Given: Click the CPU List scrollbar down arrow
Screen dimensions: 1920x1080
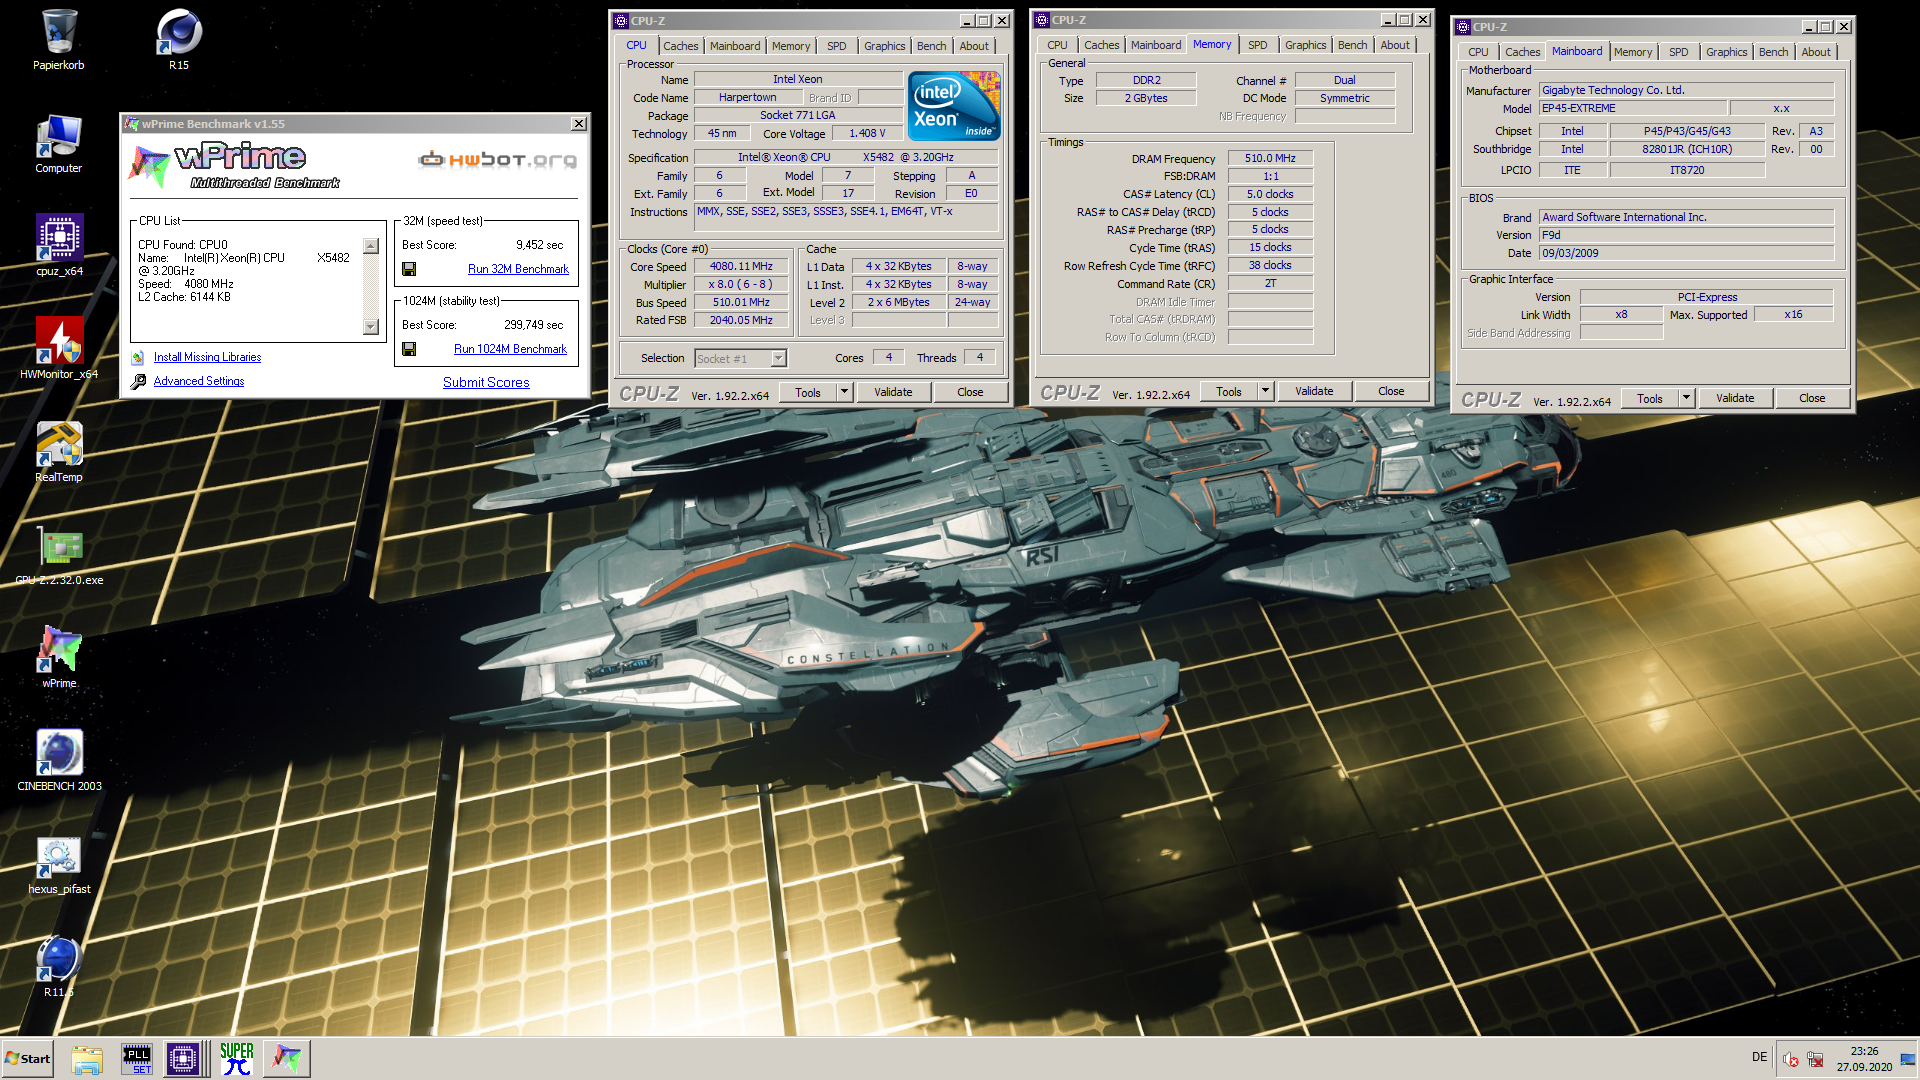Looking at the screenshot, I should click(x=371, y=326).
